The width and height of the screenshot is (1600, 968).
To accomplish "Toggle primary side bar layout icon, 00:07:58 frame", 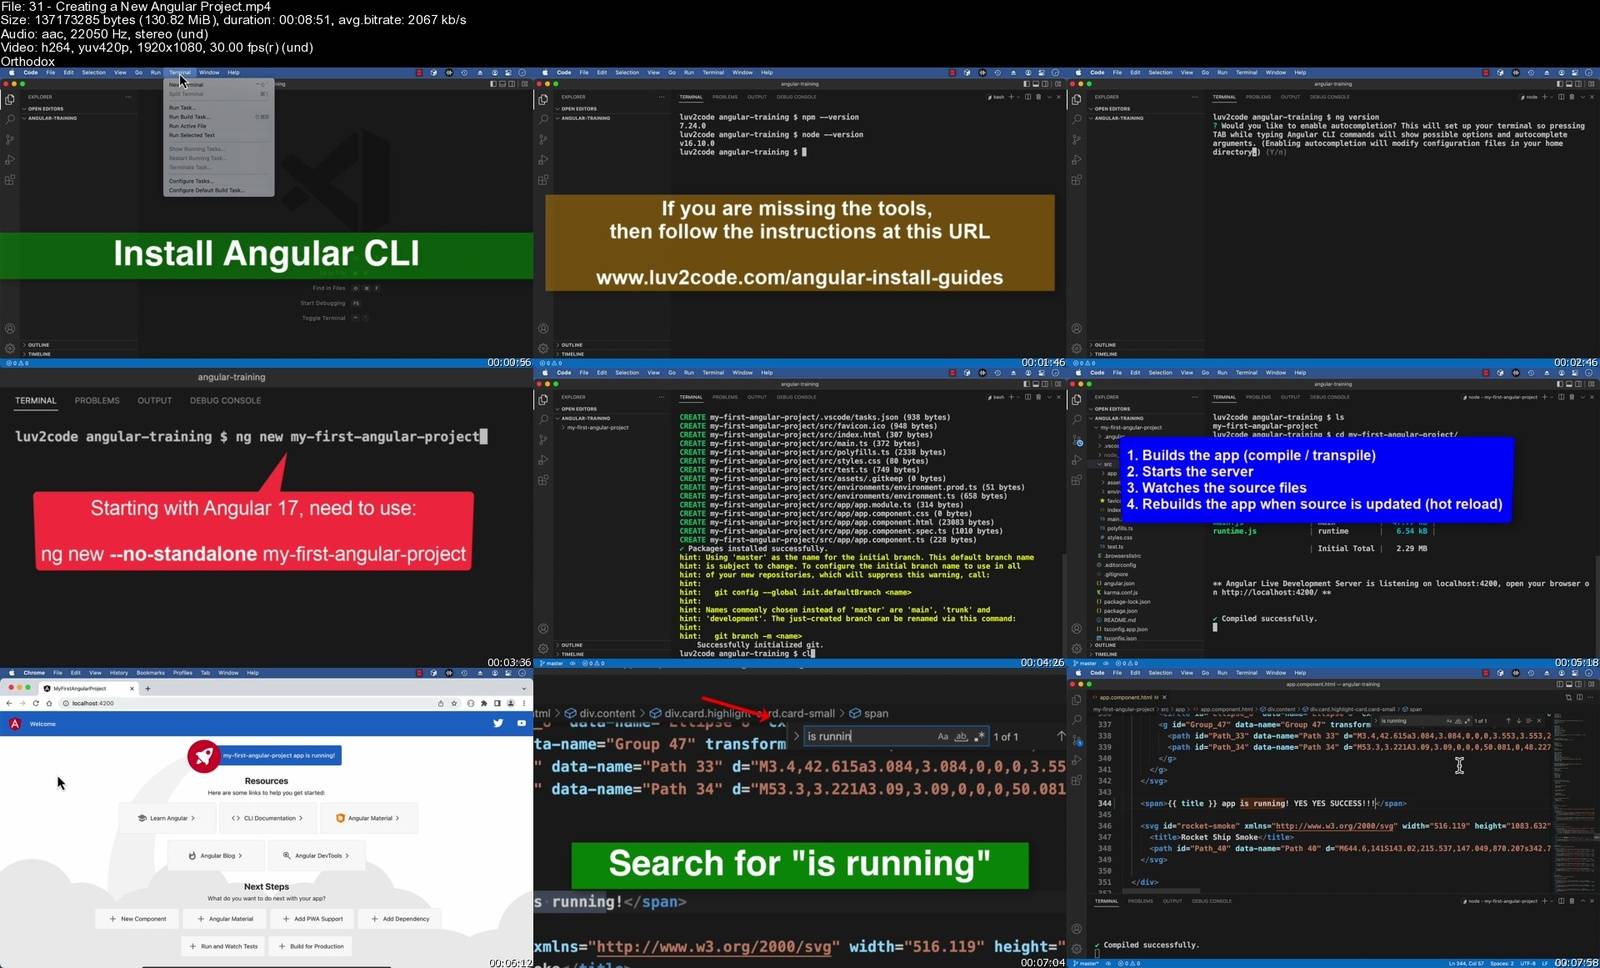I will pyautogui.click(x=1560, y=684).
